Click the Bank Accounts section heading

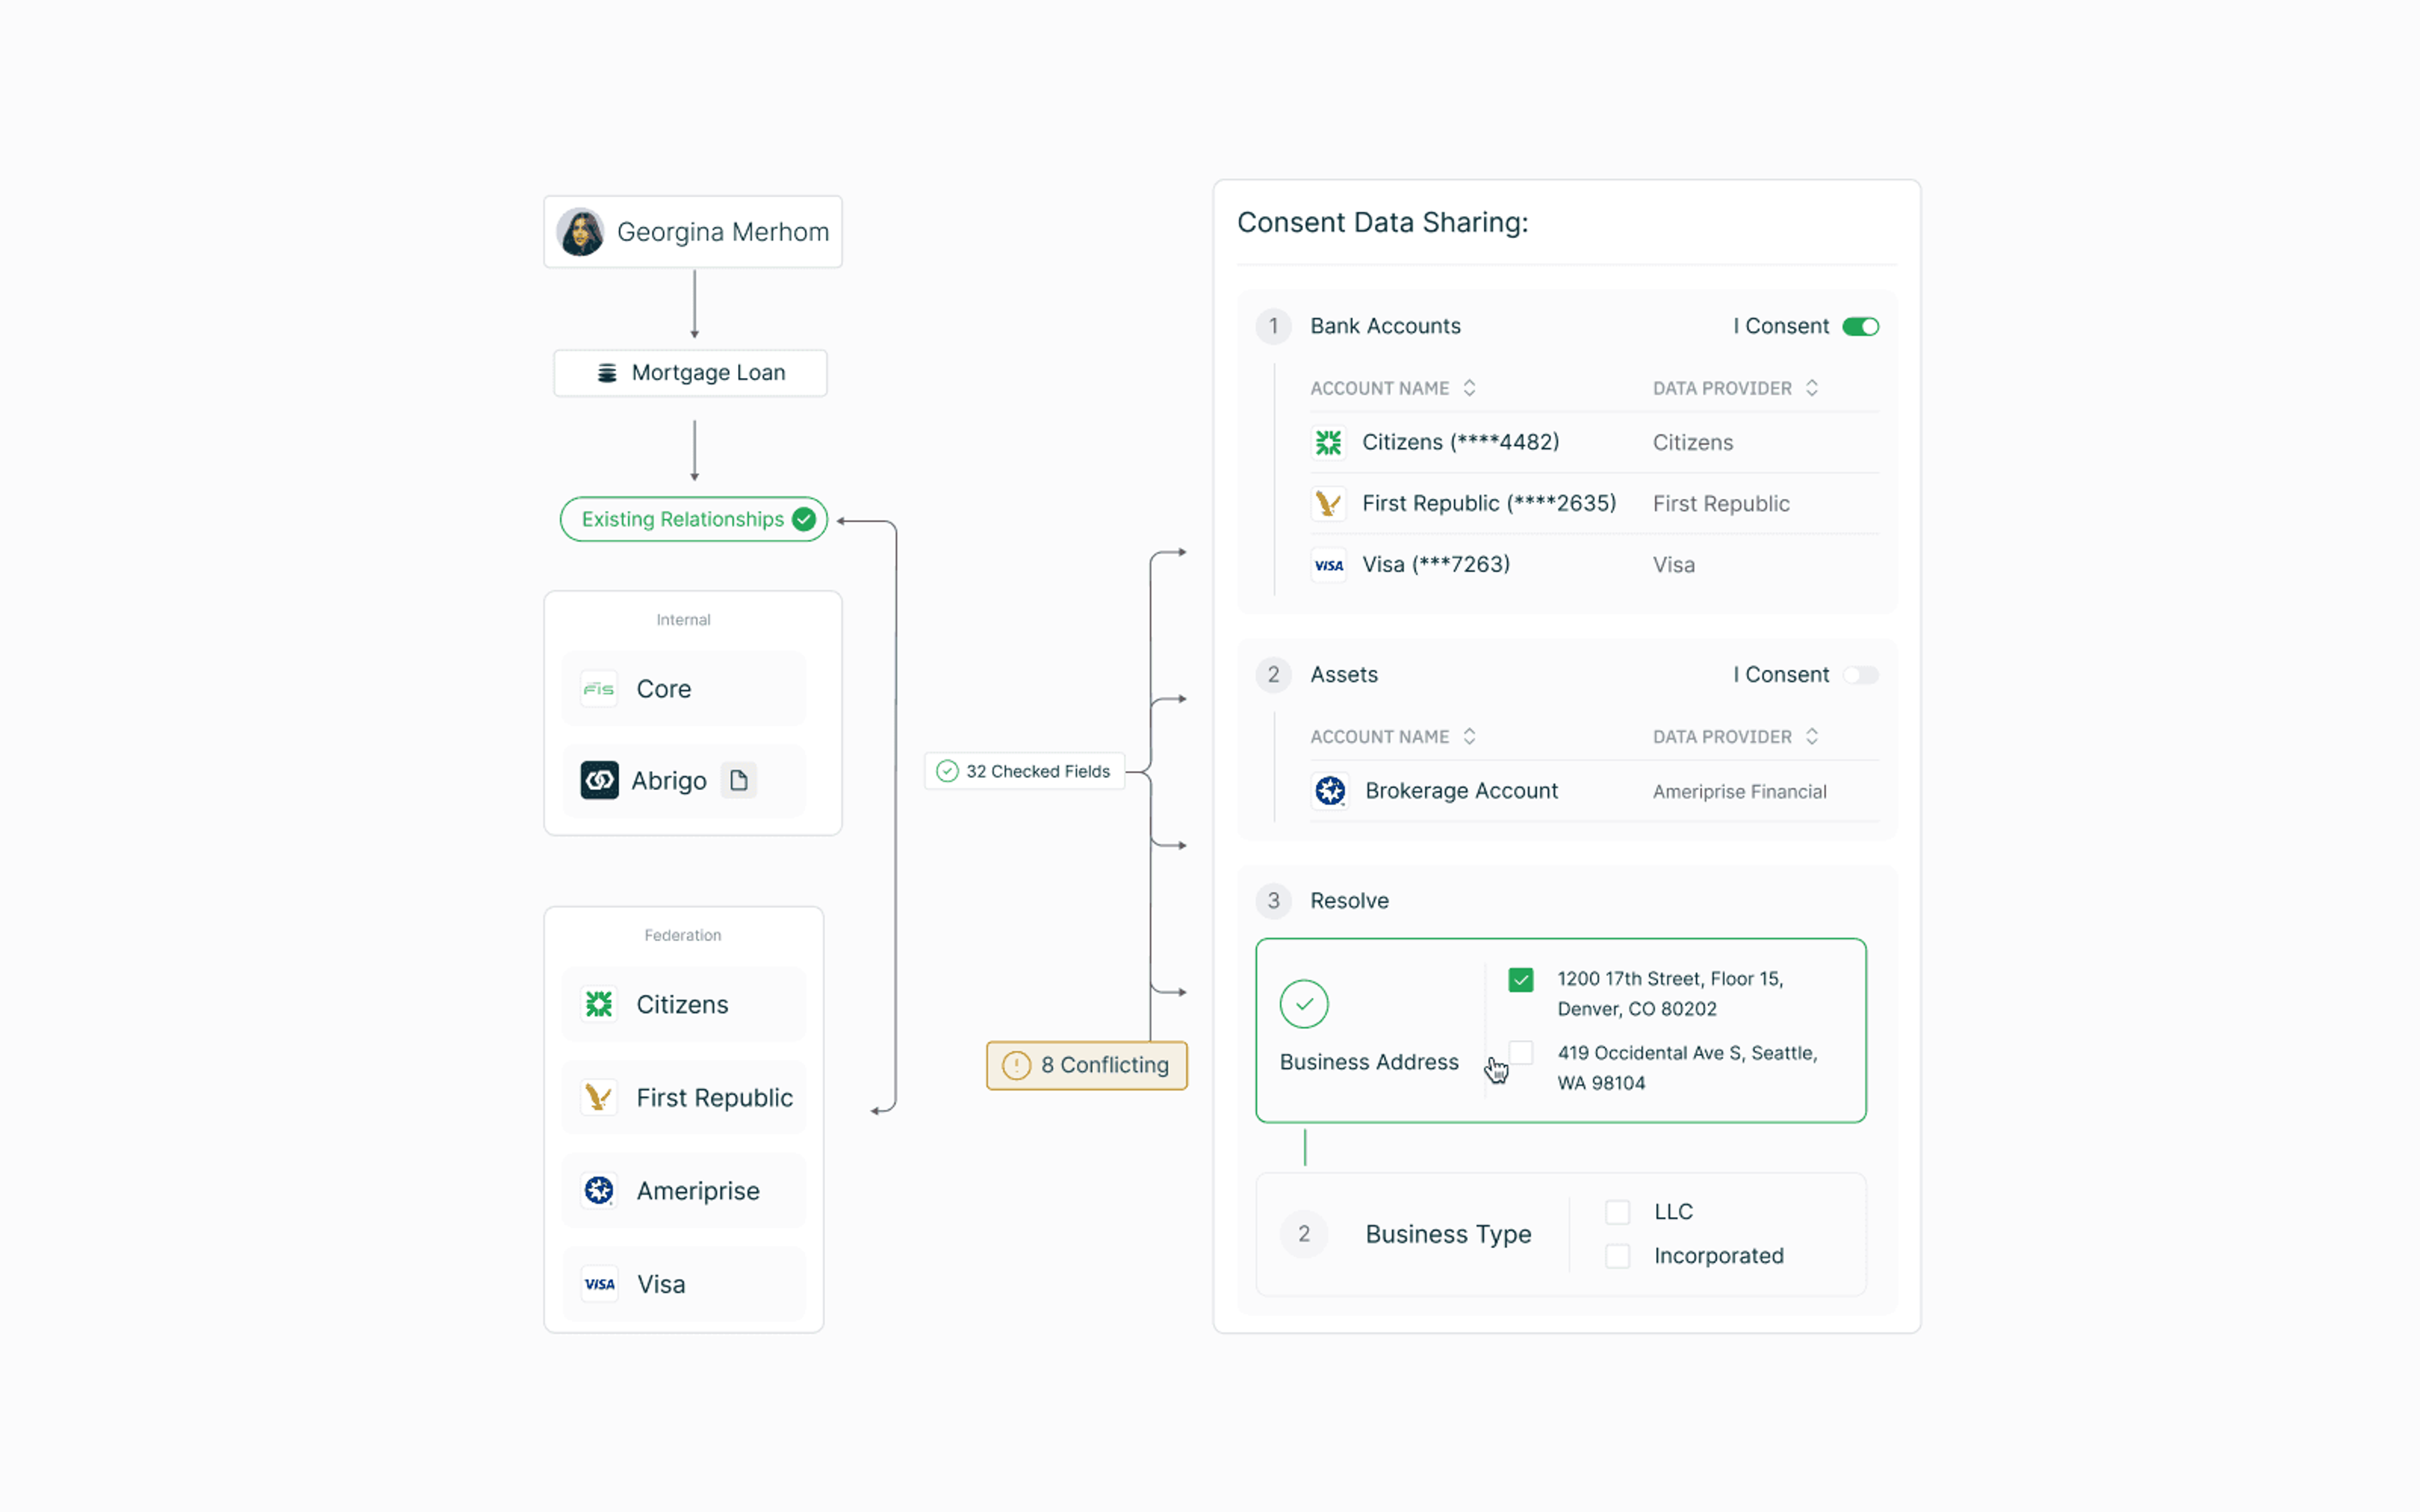coord(1385,326)
